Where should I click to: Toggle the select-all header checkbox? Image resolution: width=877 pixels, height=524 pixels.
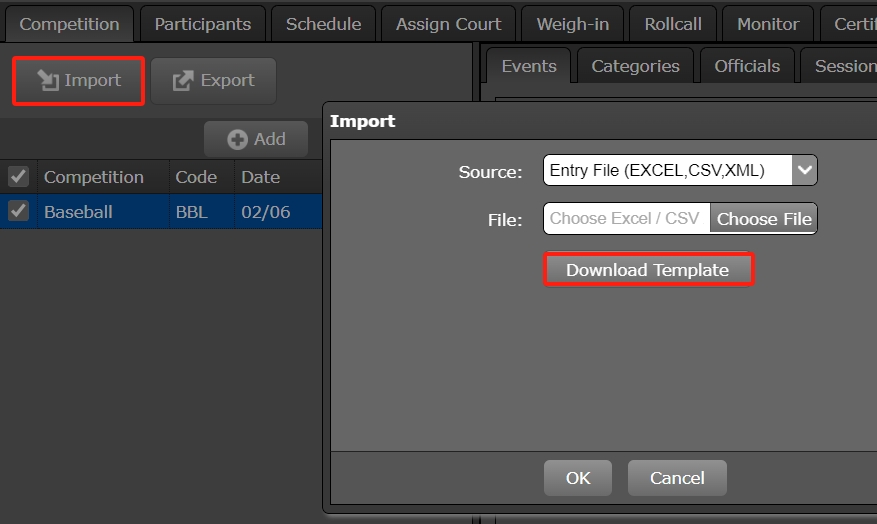pyautogui.click(x=18, y=177)
